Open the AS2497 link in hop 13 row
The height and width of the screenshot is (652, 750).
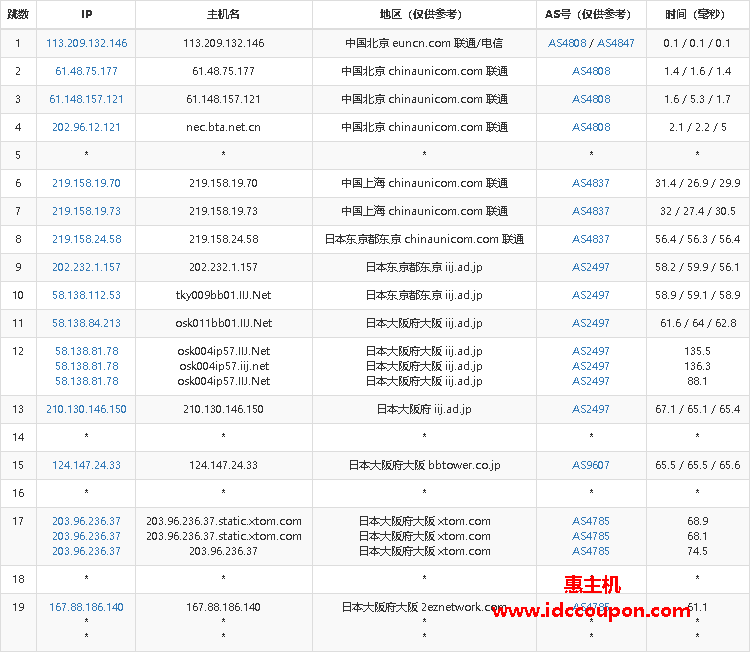(x=590, y=410)
